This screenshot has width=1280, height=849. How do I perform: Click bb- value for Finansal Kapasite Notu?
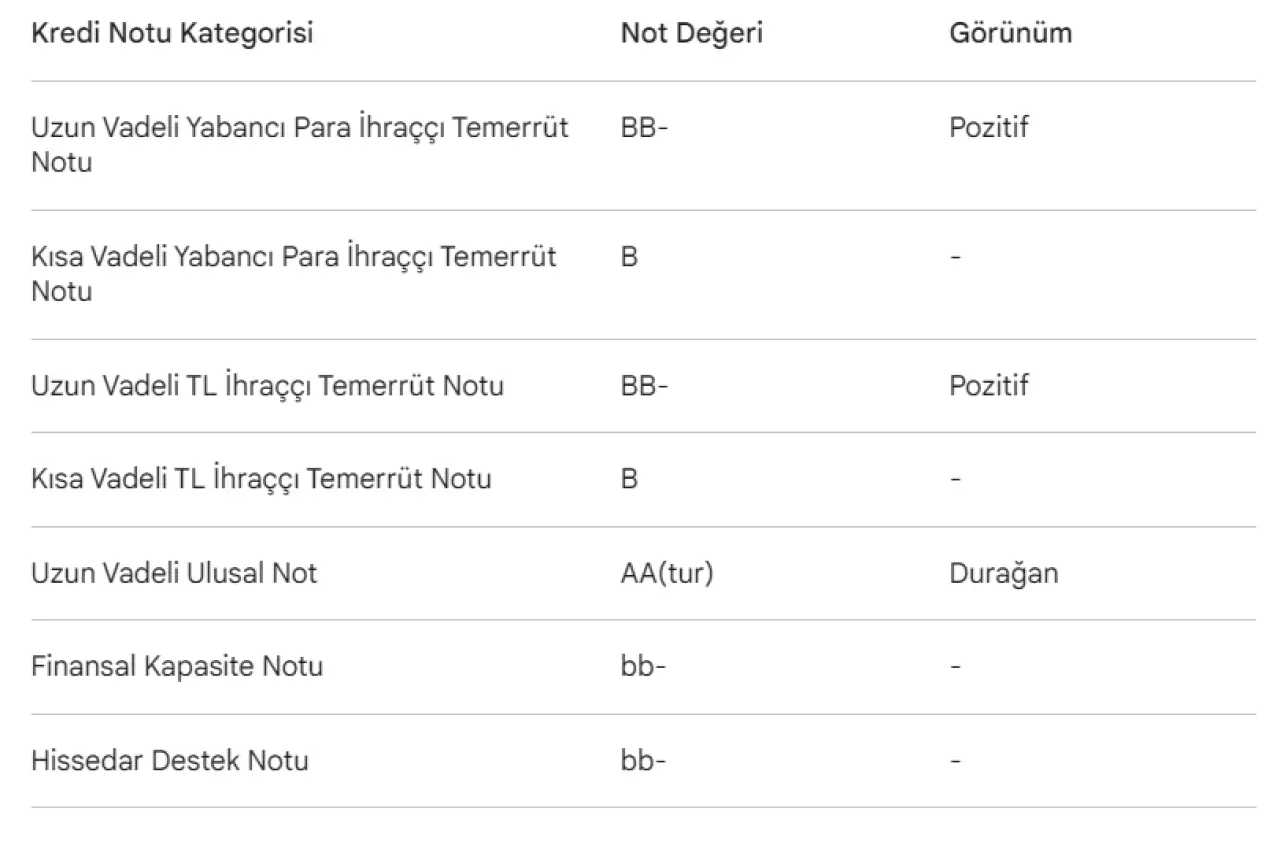tap(643, 666)
